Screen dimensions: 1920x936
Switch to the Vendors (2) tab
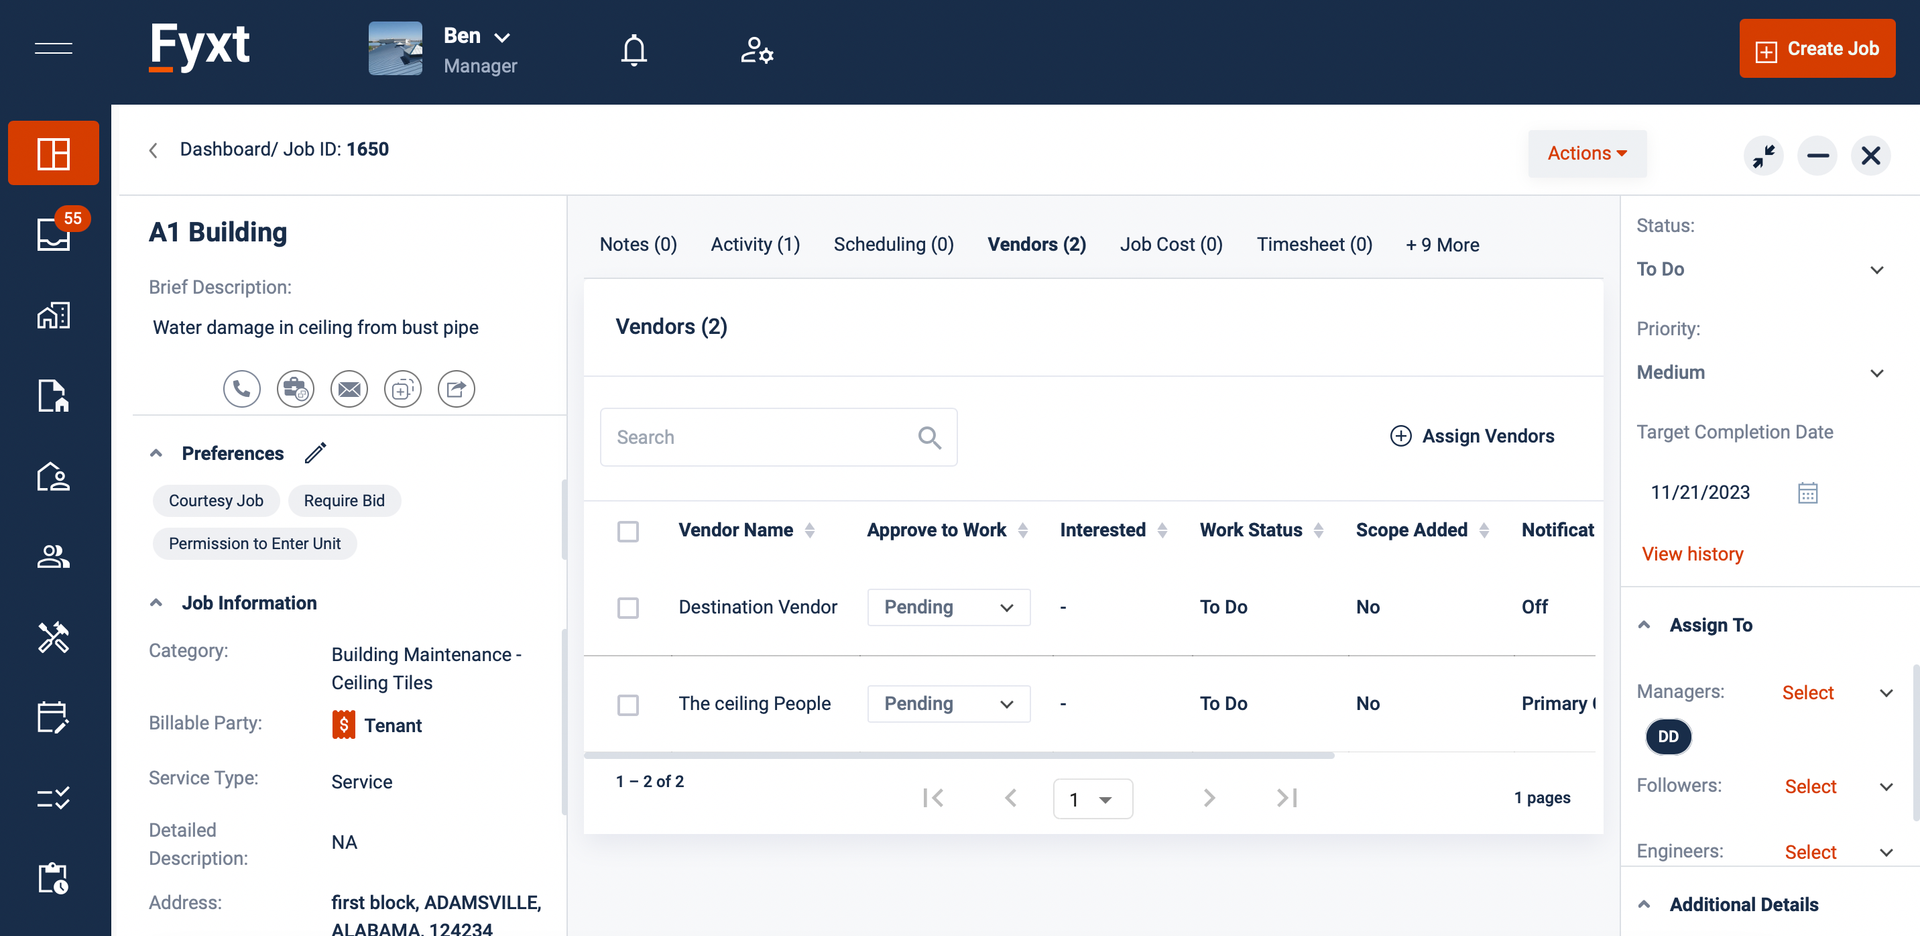click(x=1037, y=245)
